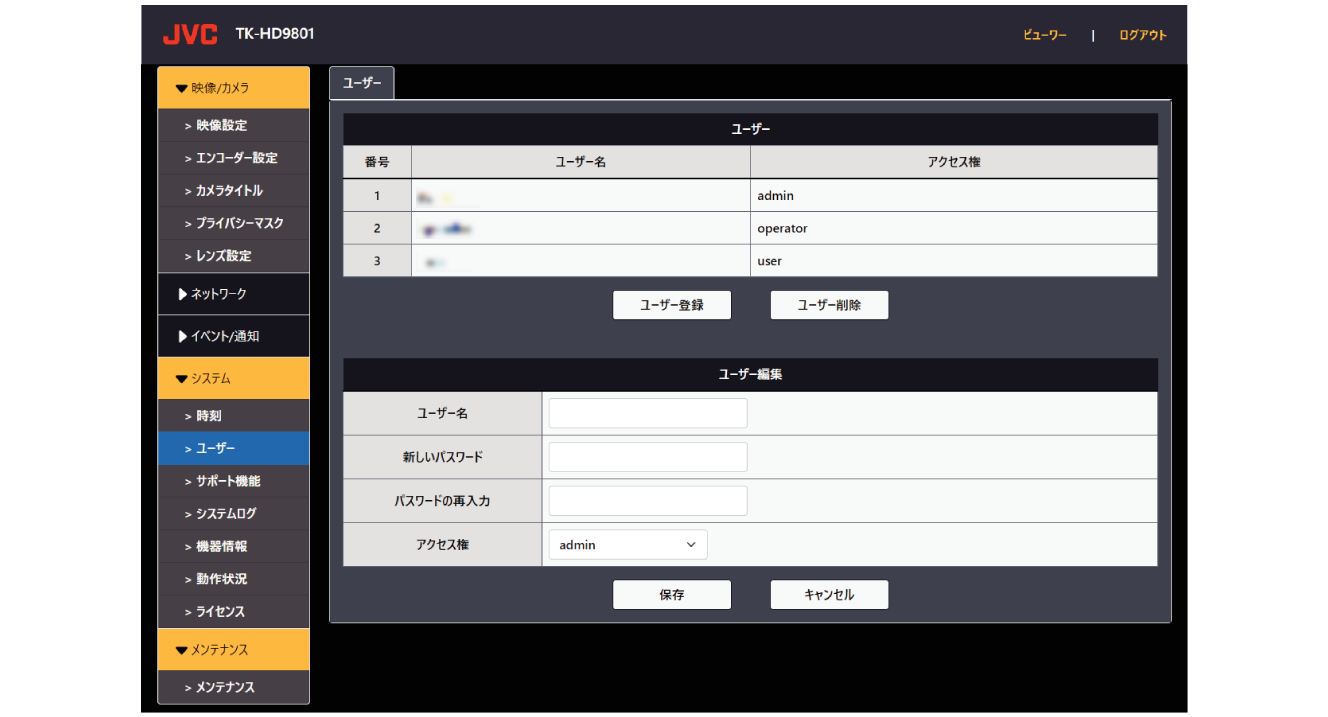Click the ユーザー名 column header

tap(581, 162)
